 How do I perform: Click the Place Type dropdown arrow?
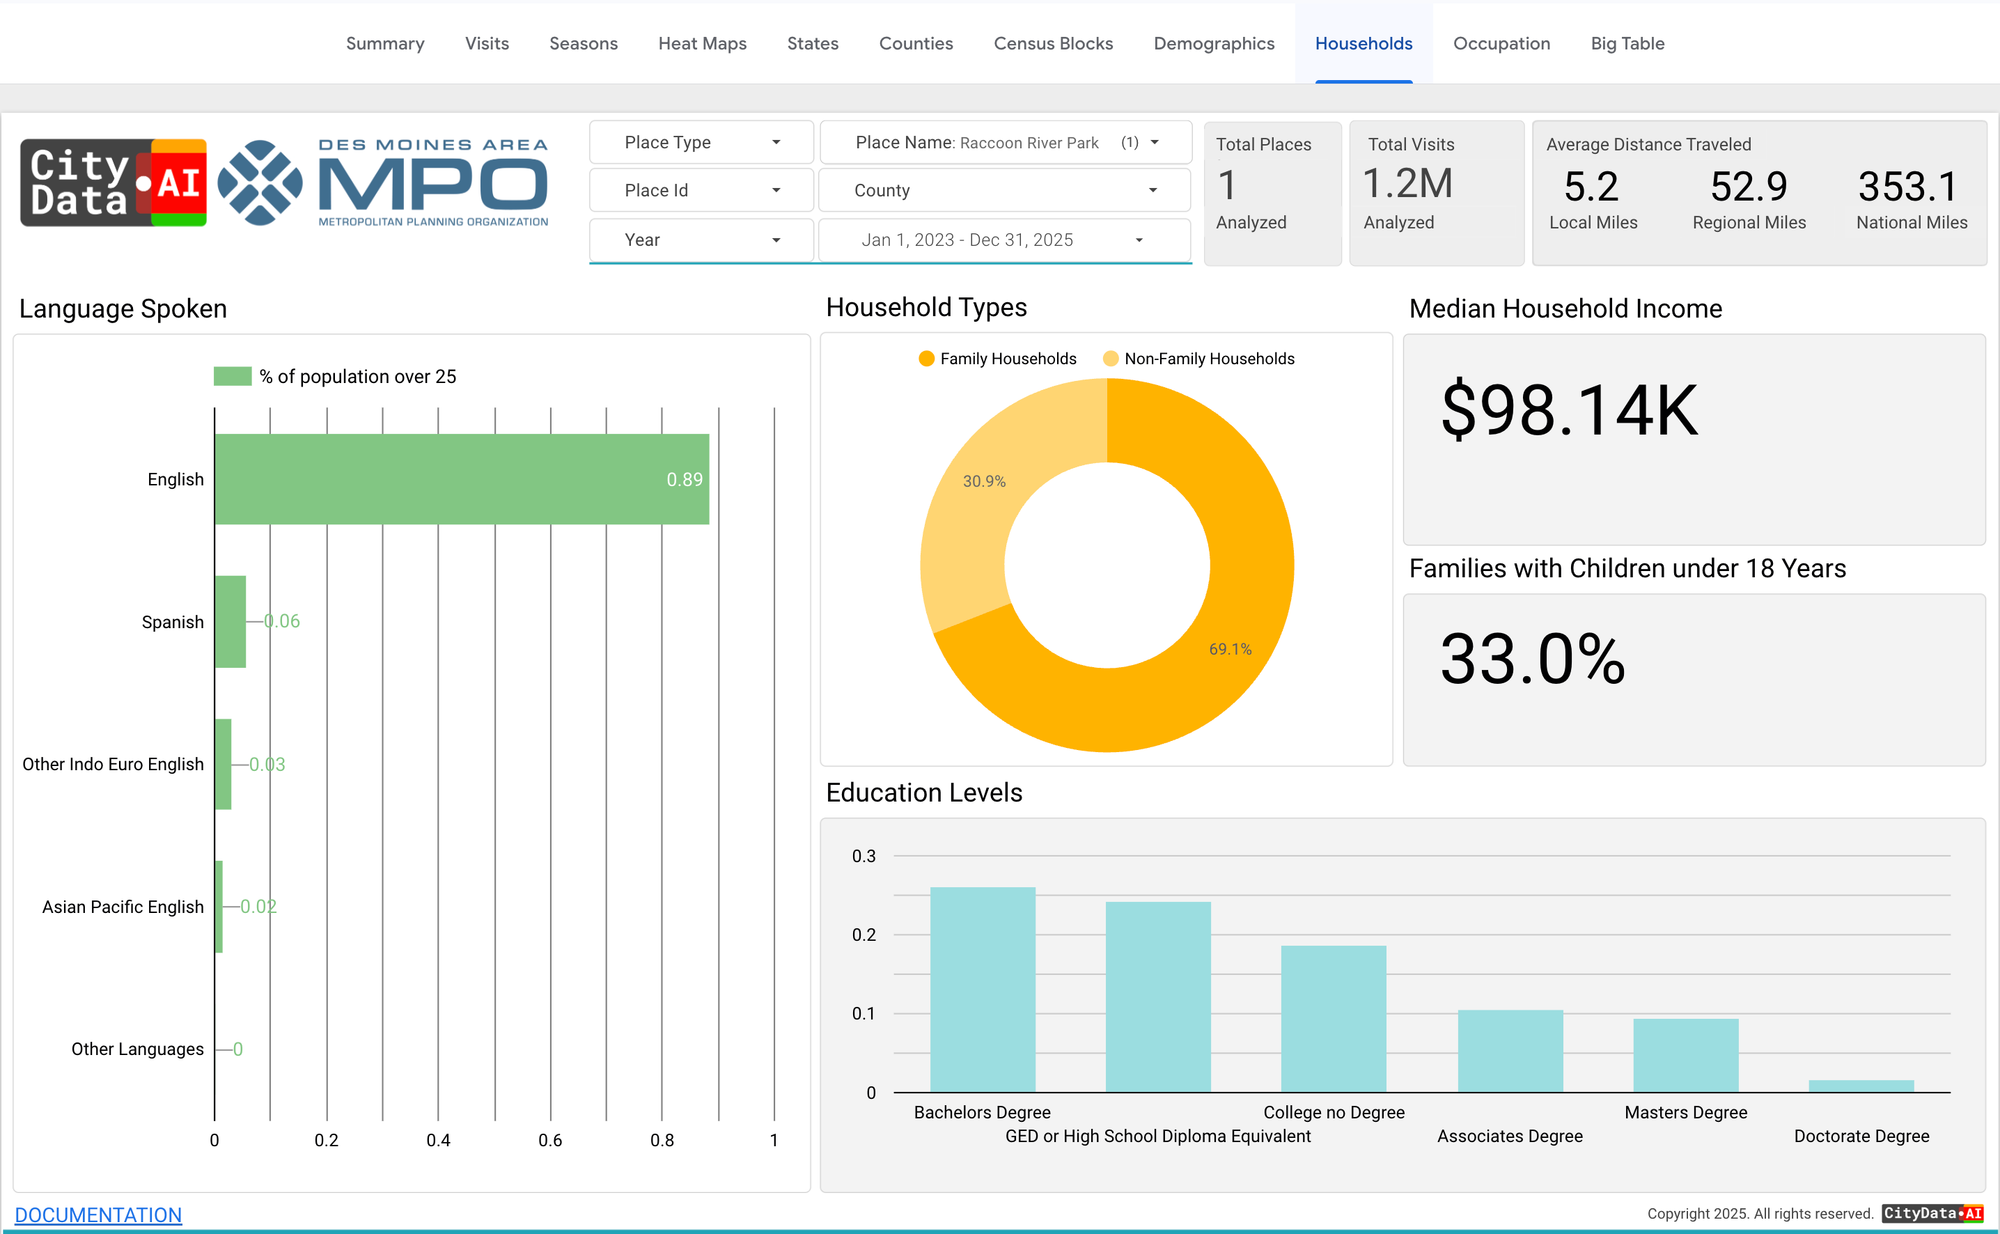(776, 143)
